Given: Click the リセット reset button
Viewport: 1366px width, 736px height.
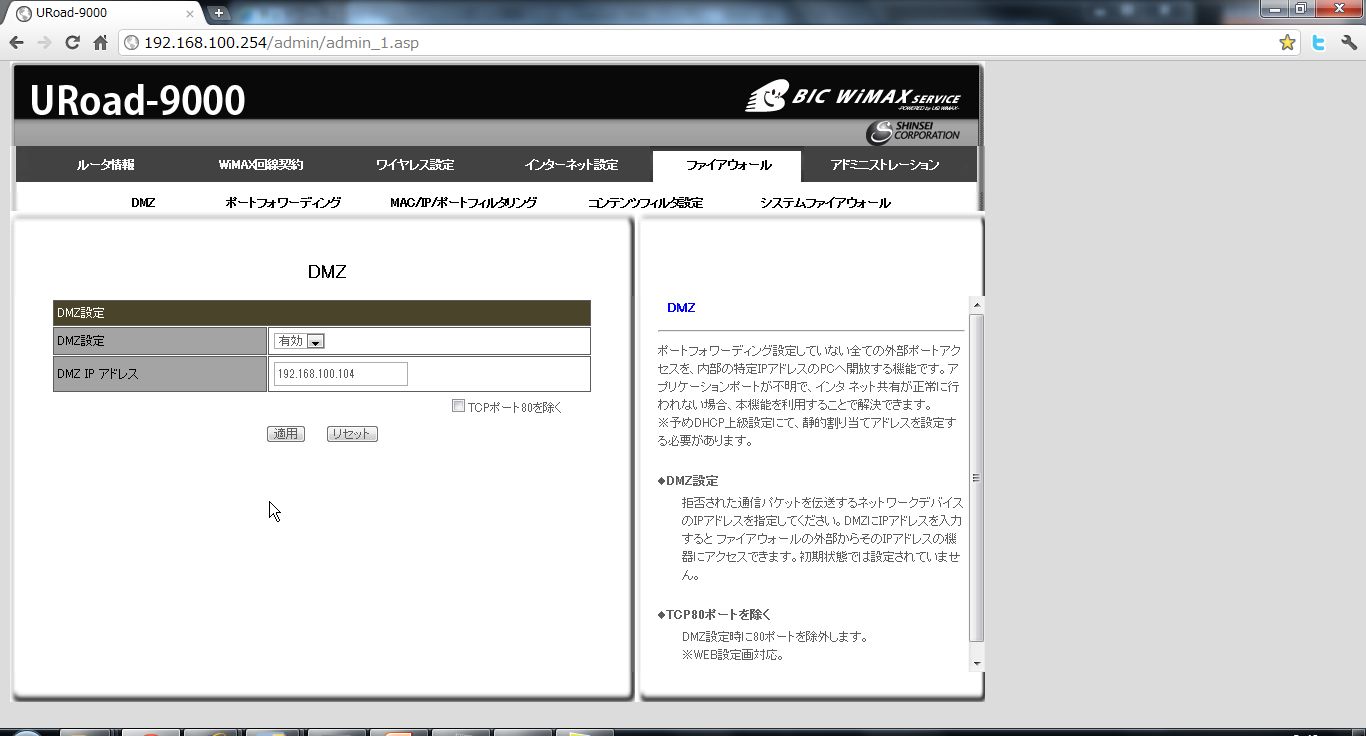Looking at the screenshot, I should (352, 434).
